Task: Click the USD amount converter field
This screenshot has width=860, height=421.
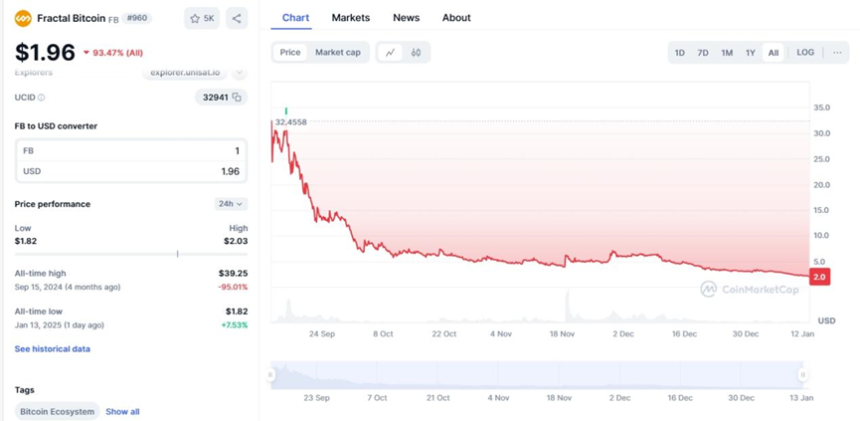Action: tap(131, 172)
